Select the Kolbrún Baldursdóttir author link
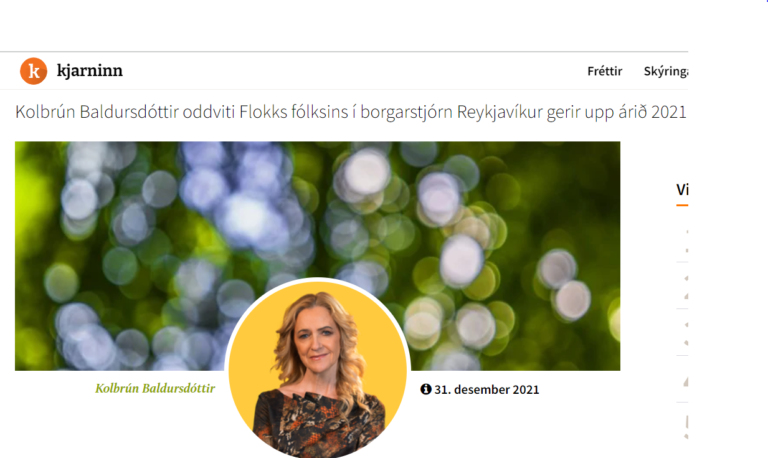Viewport: 768px width, 458px height. (155, 388)
